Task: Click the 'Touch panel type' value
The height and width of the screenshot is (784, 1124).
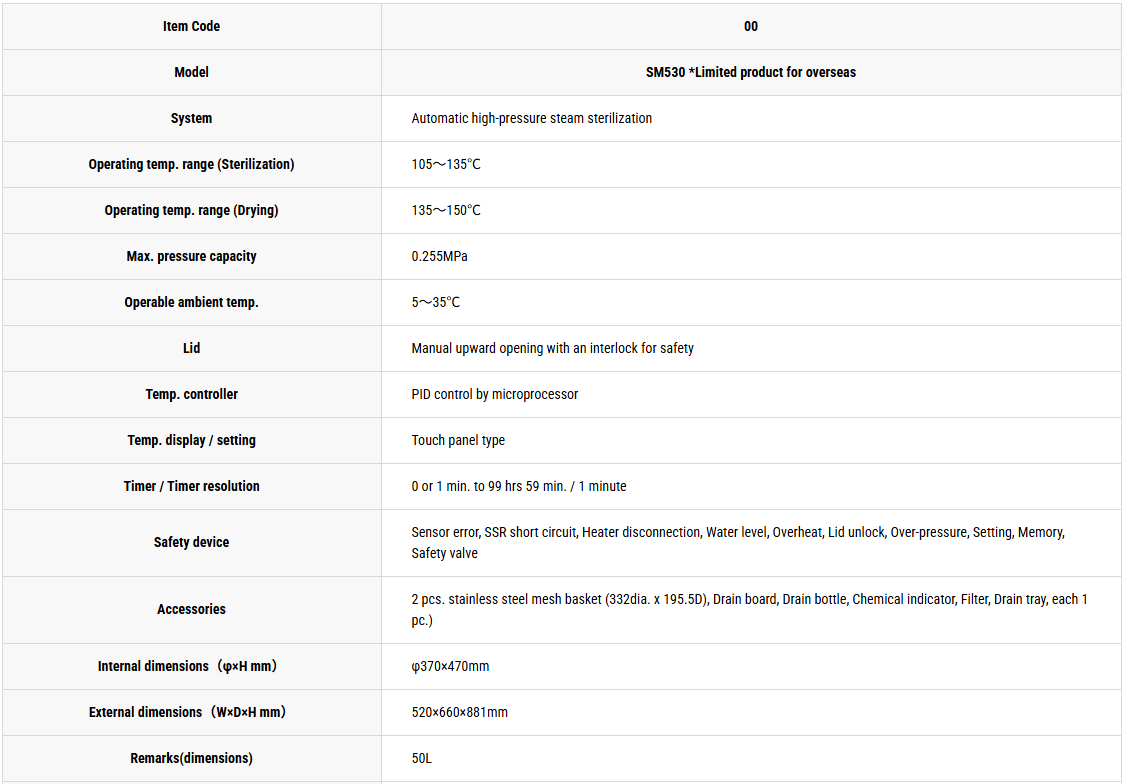Action: tap(458, 440)
